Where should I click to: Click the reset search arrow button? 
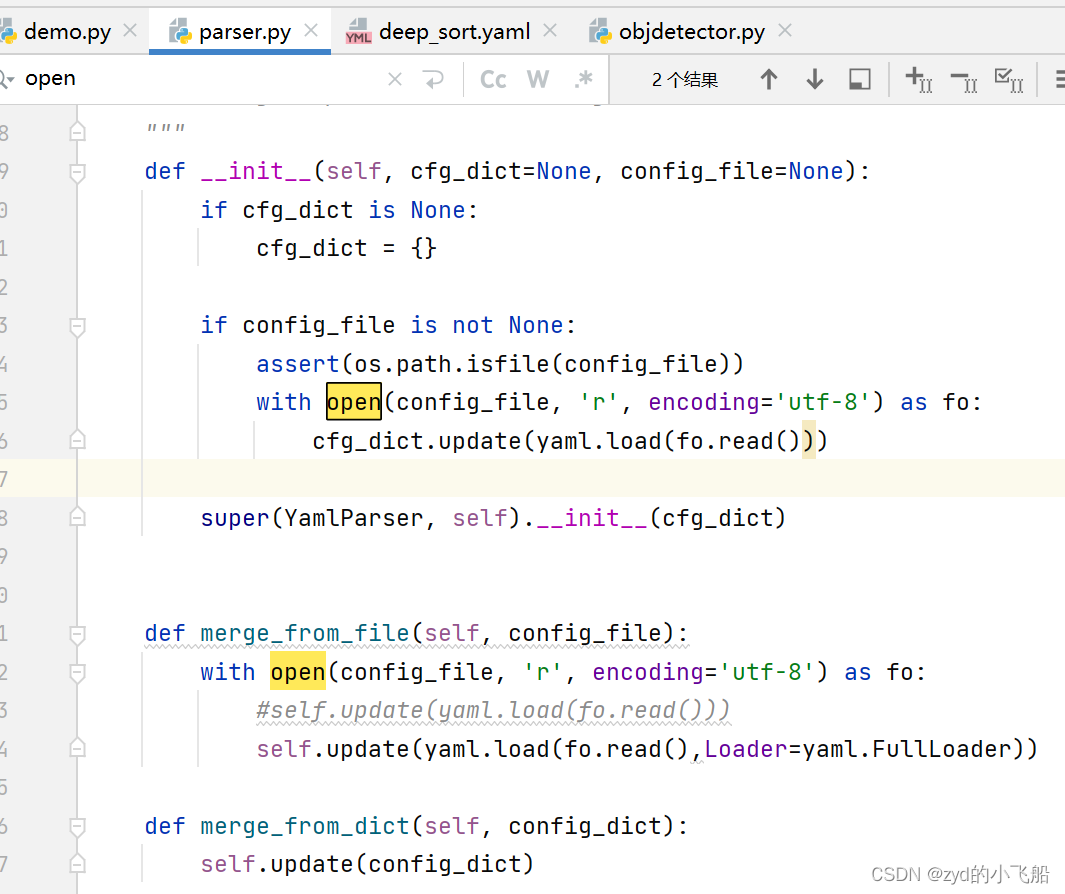coord(433,79)
